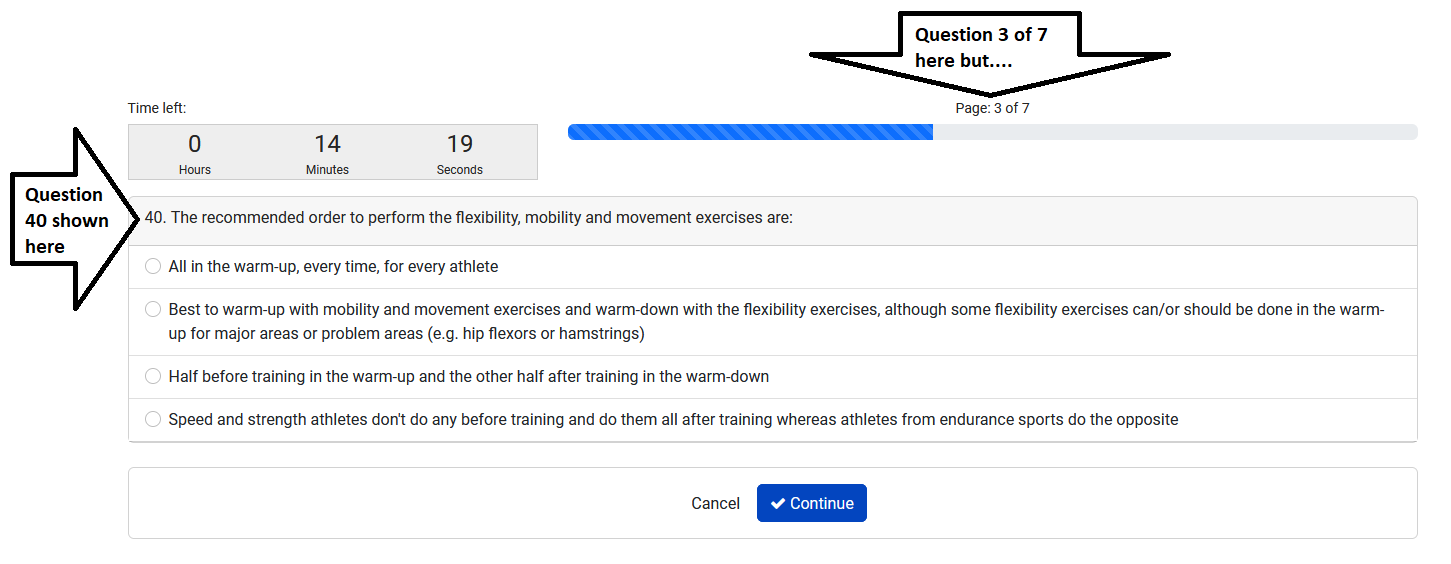
Task: Click the blue striped filled part of progress bar
Action: point(750,132)
